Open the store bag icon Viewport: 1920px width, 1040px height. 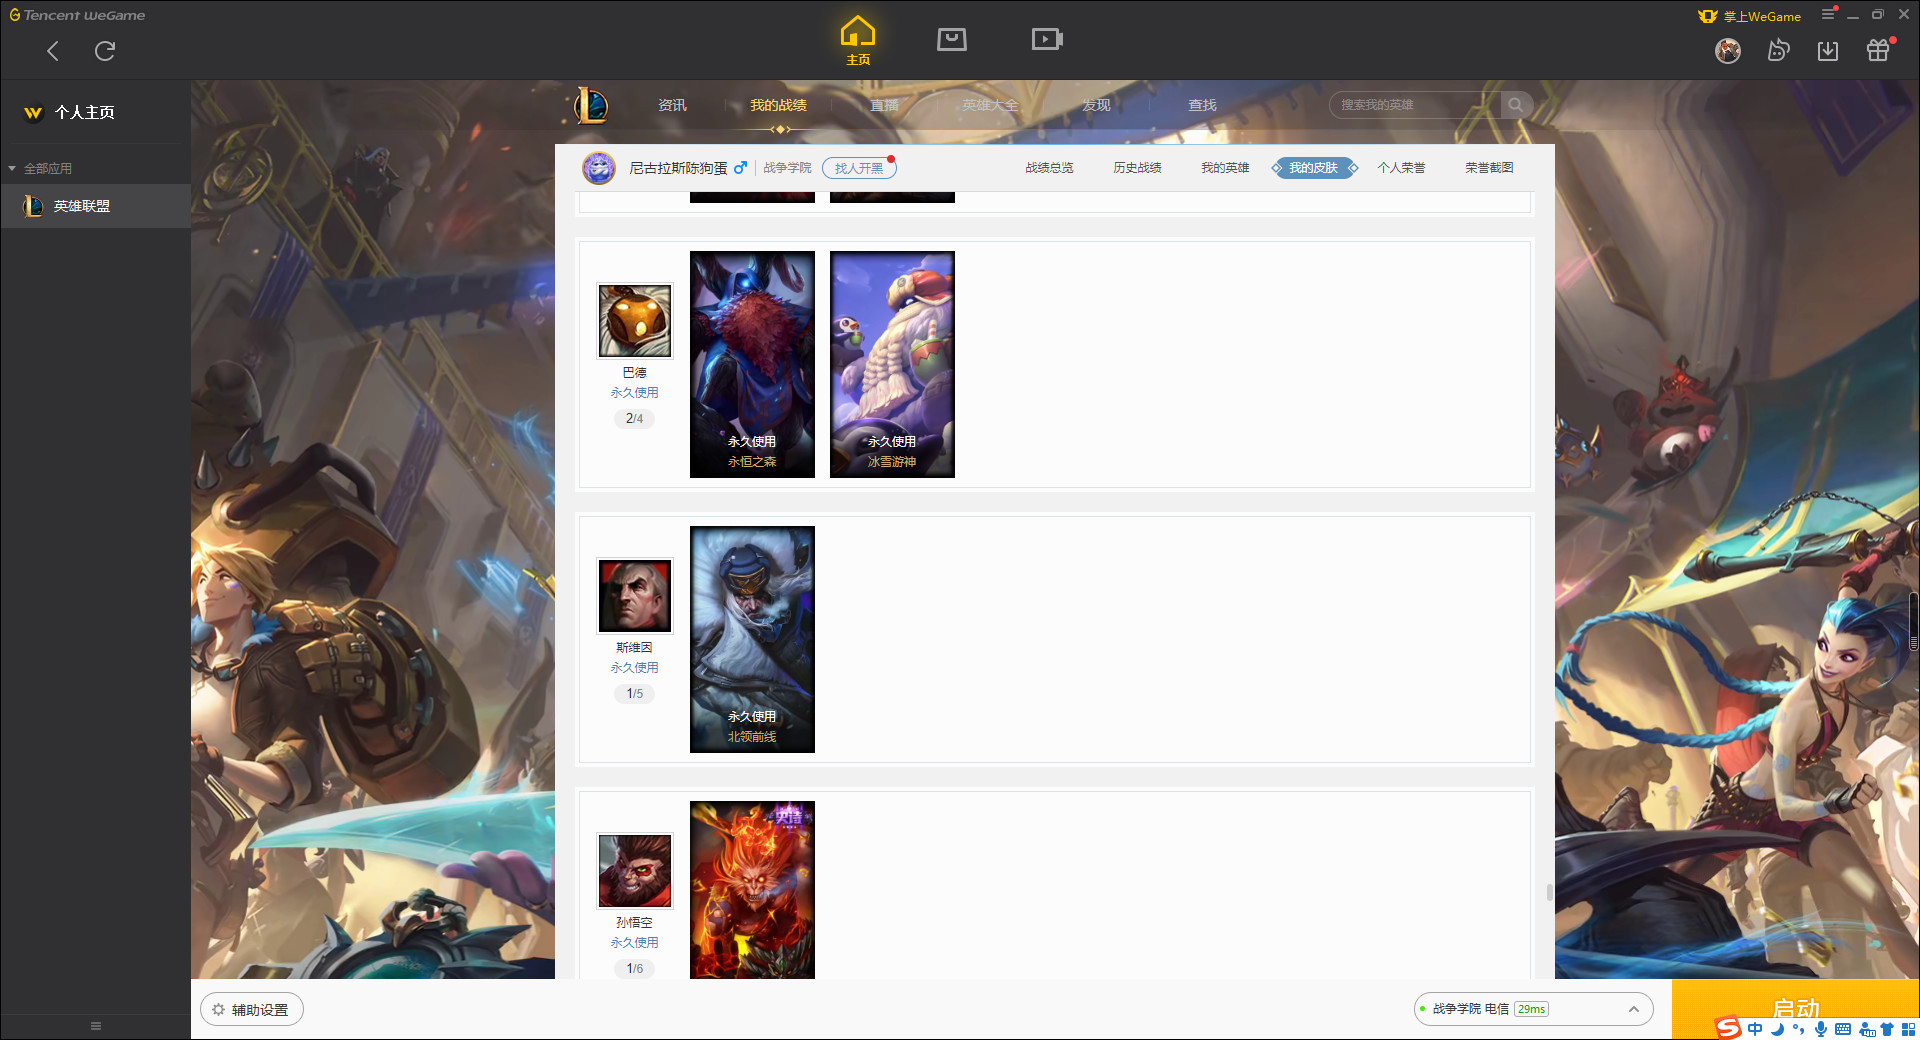(x=952, y=40)
